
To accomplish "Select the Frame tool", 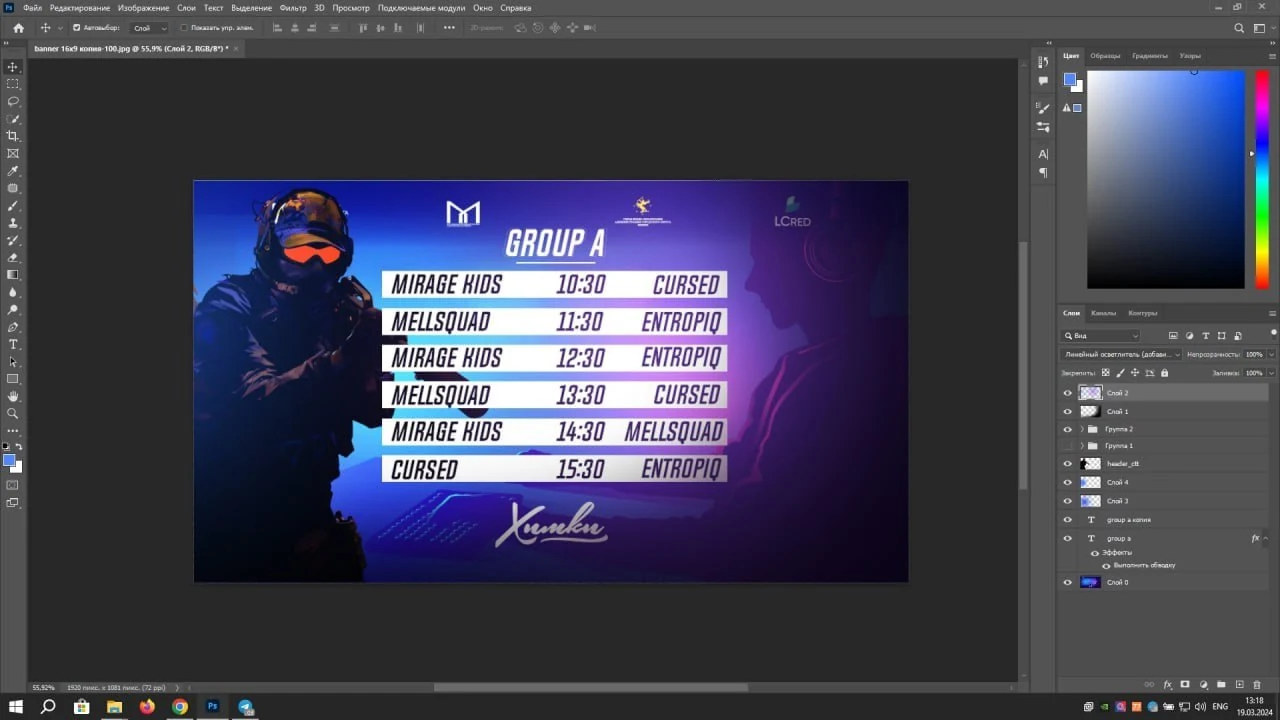I will click(13, 153).
